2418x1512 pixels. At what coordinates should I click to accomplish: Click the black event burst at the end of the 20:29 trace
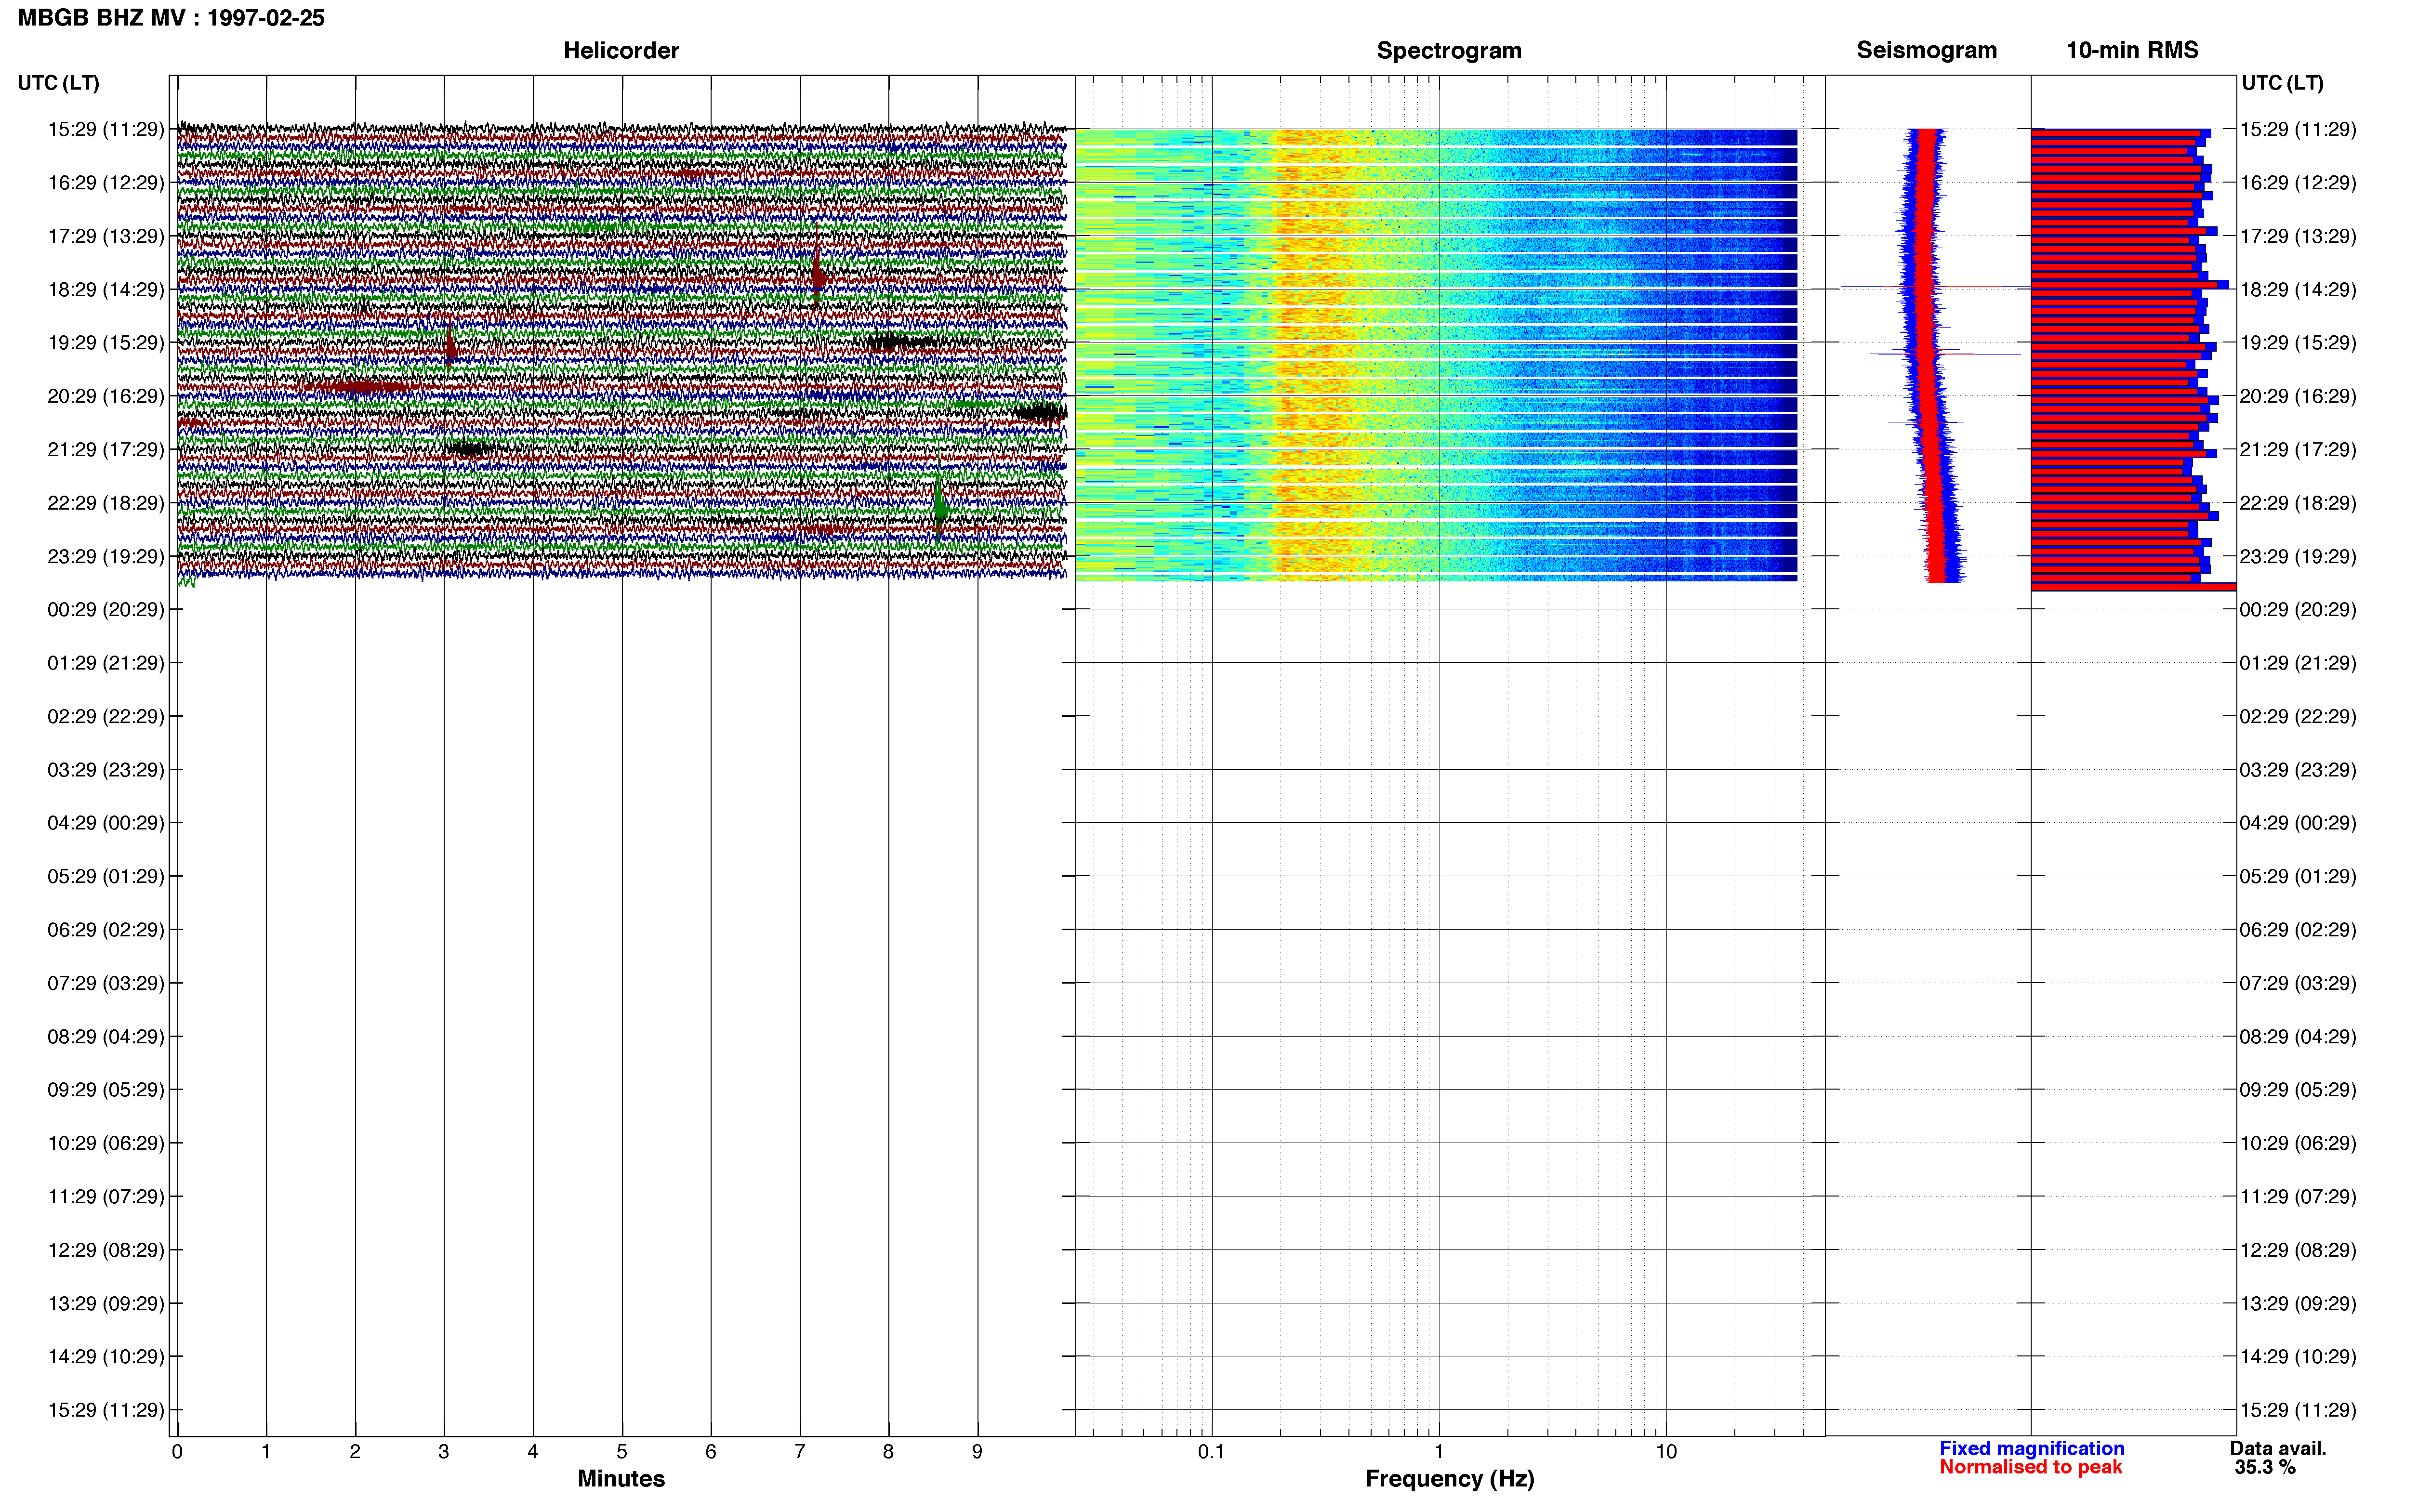coord(1041,412)
